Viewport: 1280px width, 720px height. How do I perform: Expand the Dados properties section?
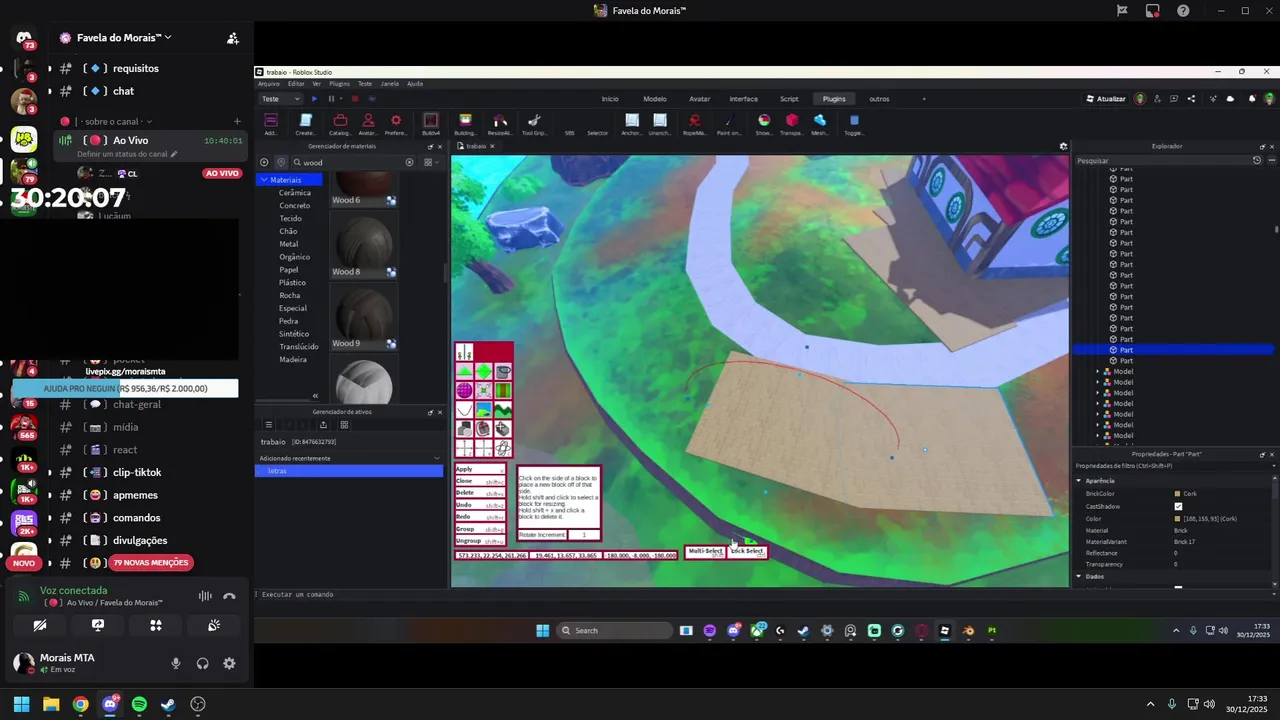(x=1079, y=576)
